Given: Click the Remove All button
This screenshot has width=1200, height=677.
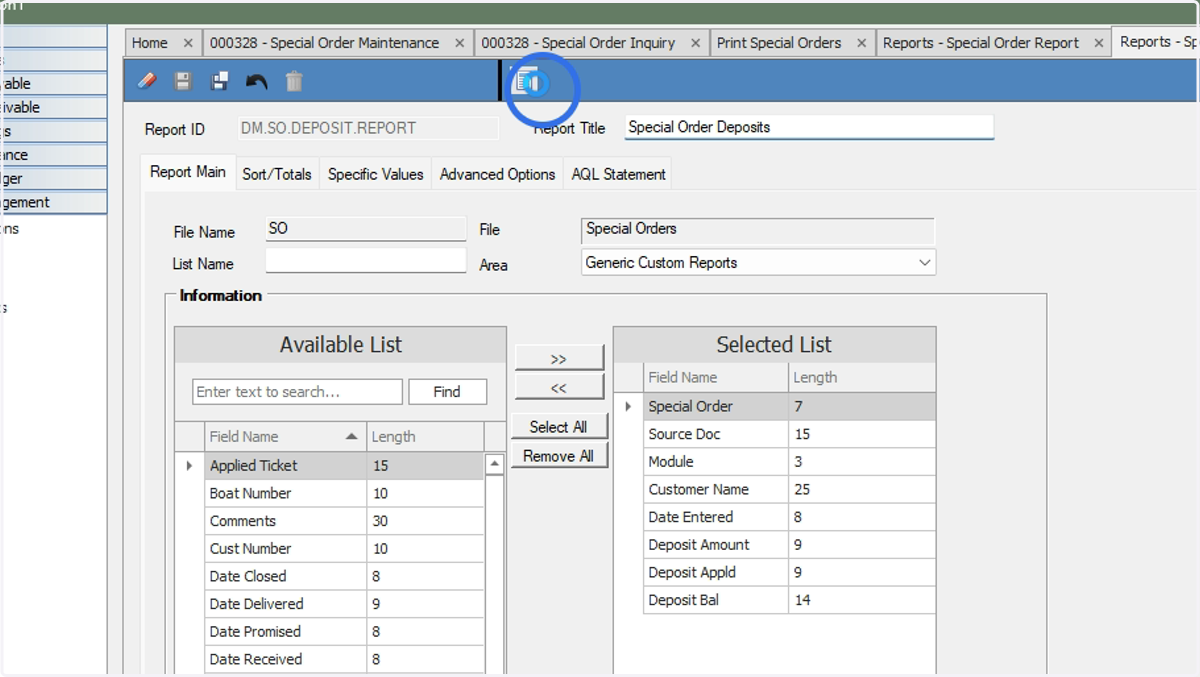Looking at the screenshot, I should coord(559,456).
